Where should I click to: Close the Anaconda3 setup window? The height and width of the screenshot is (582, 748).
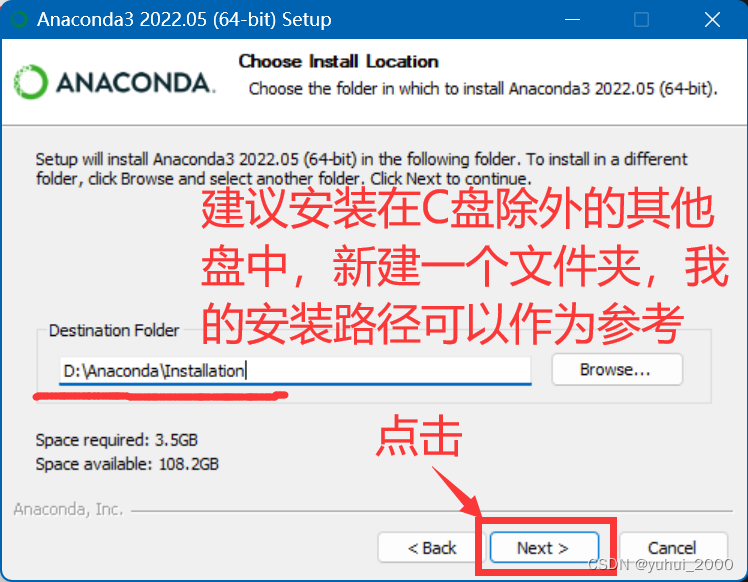(x=712, y=20)
